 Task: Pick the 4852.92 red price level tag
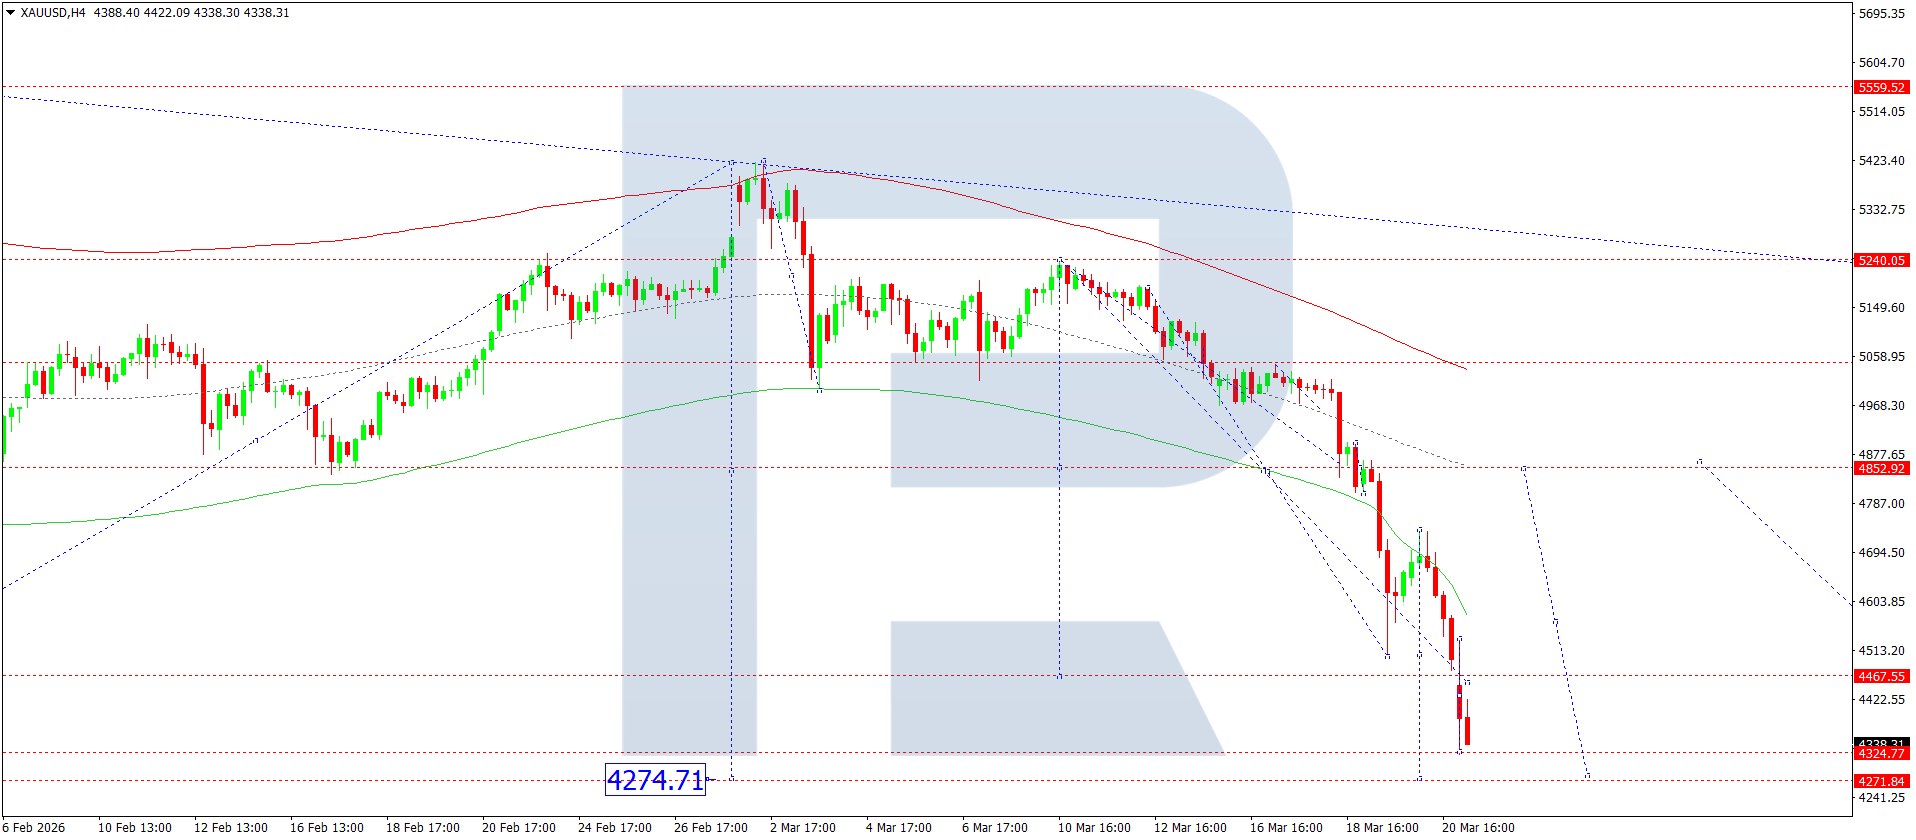point(1881,469)
